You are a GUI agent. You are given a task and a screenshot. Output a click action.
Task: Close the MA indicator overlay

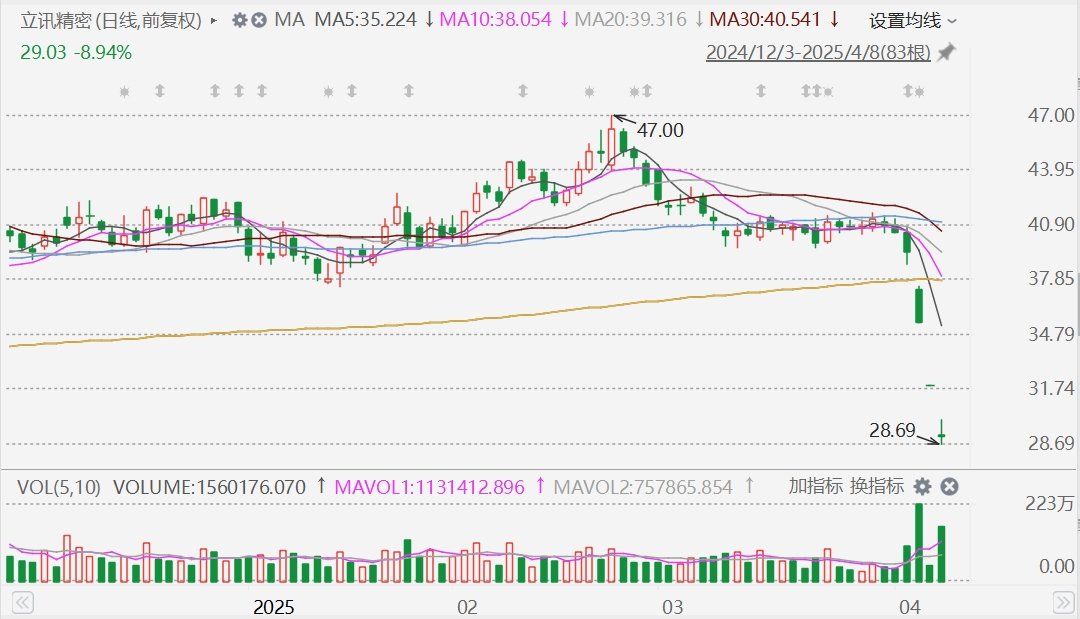(x=259, y=21)
